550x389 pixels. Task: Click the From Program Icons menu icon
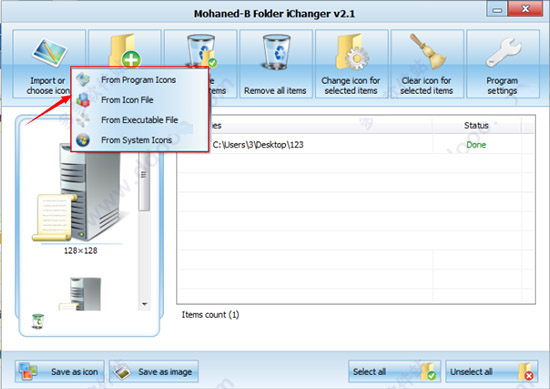pos(83,80)
